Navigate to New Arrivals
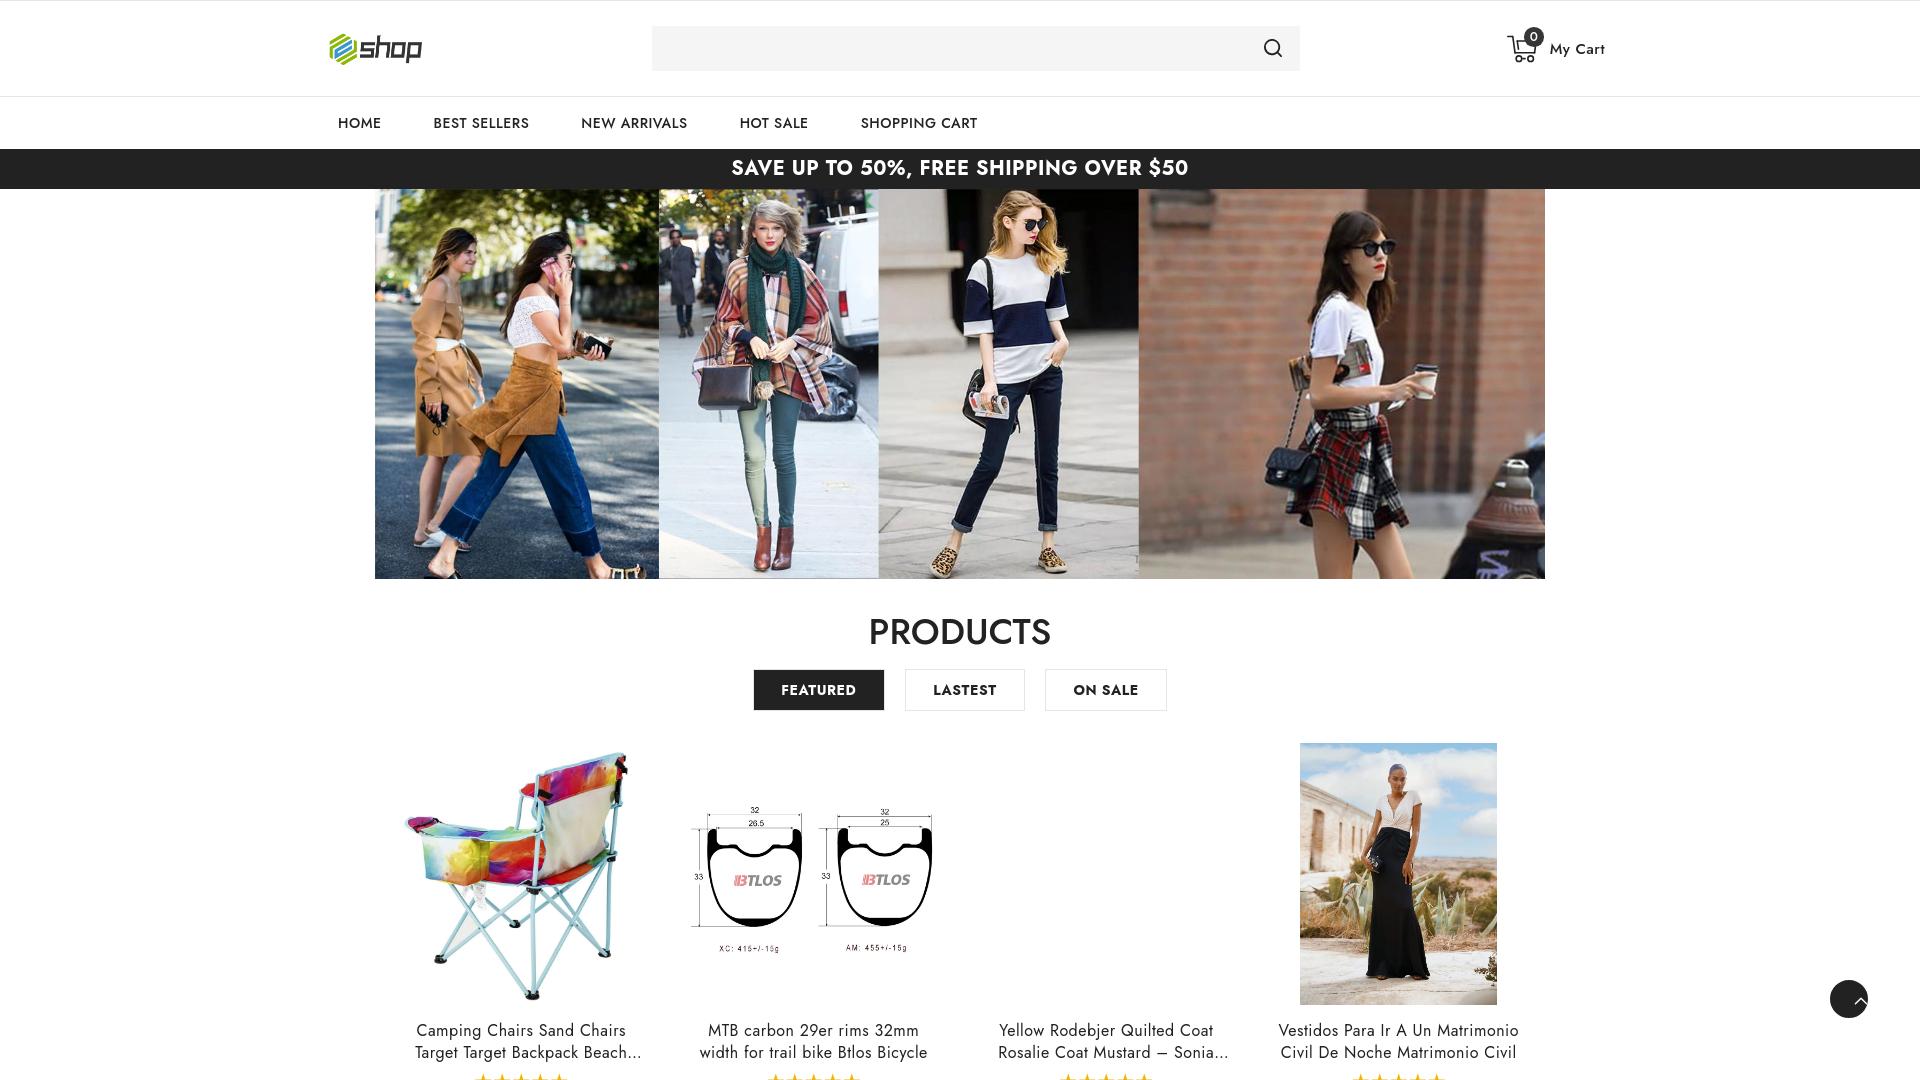 point(634,123)
